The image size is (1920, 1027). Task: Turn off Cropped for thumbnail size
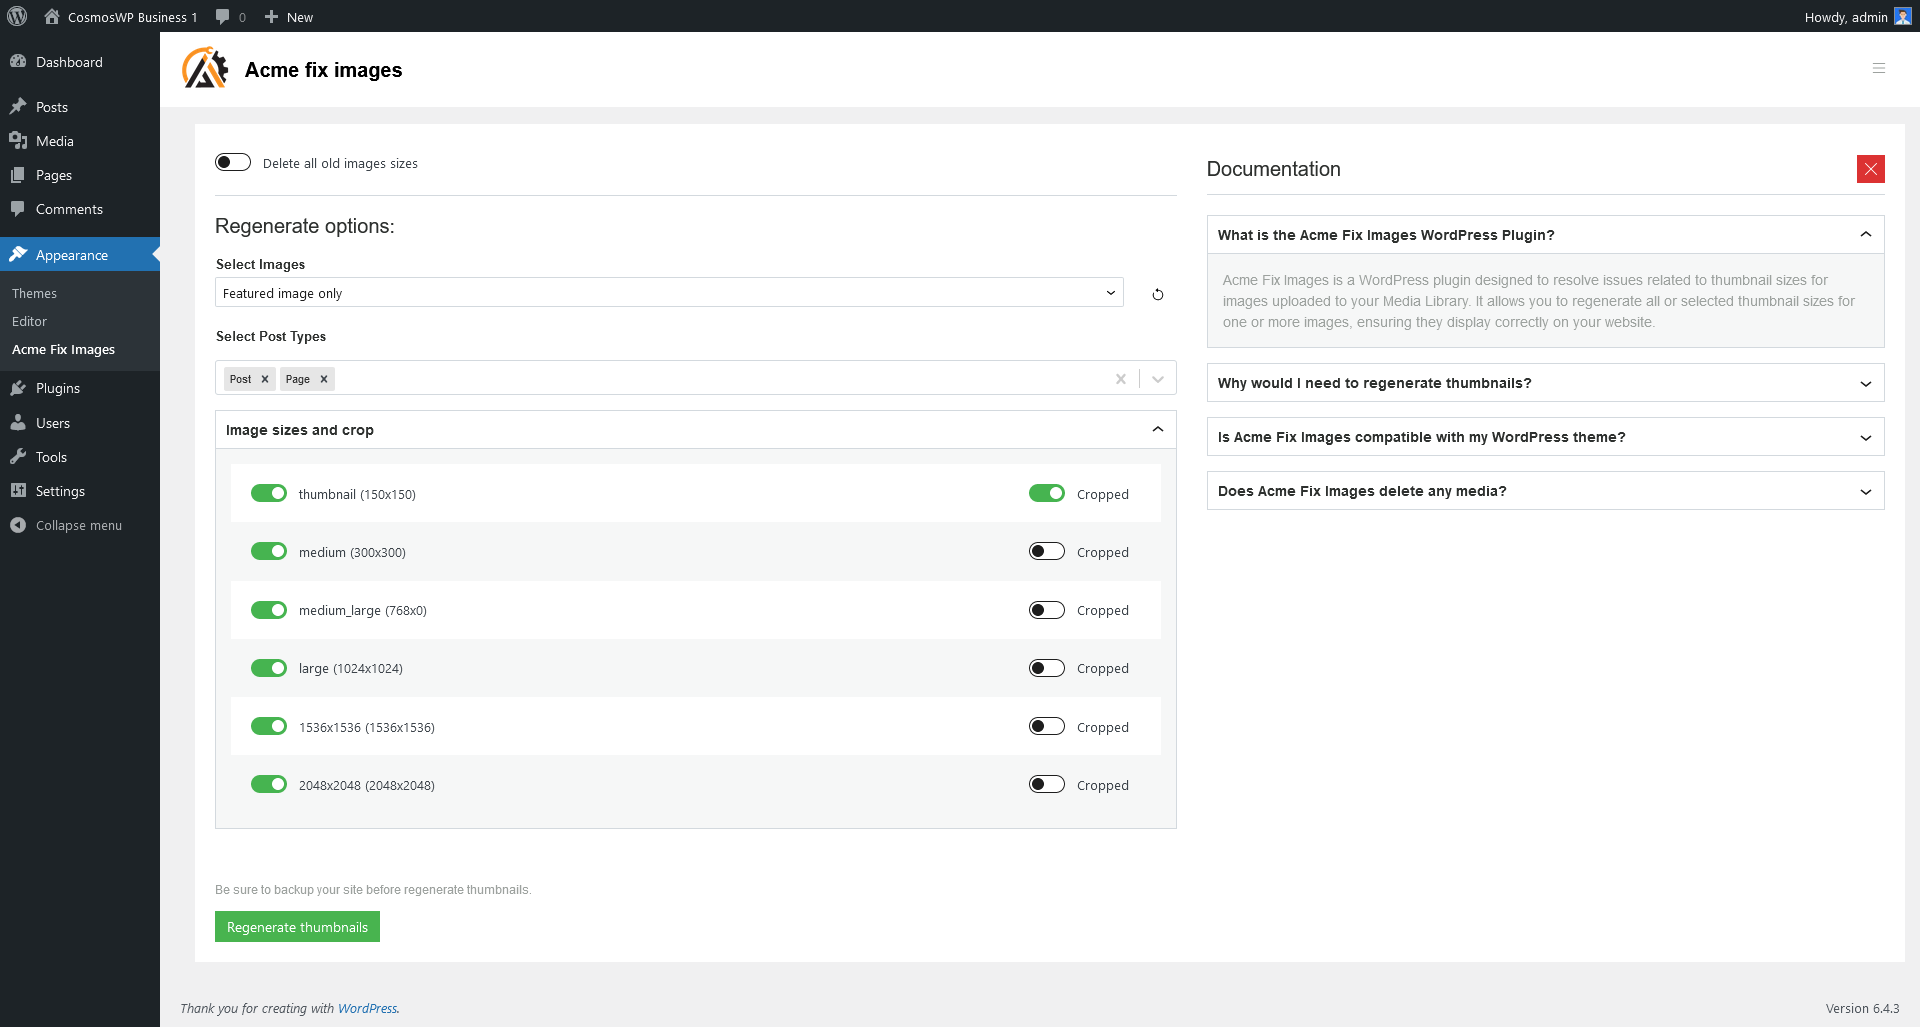1047,493
